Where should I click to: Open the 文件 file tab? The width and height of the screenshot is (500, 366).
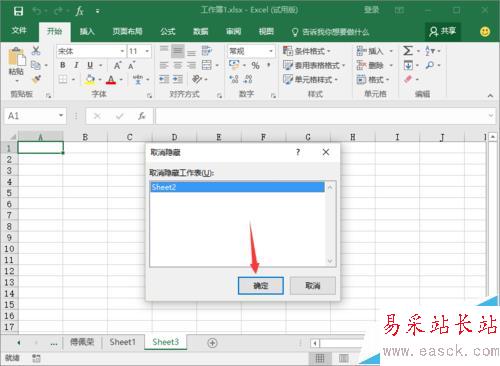[19, 31]
